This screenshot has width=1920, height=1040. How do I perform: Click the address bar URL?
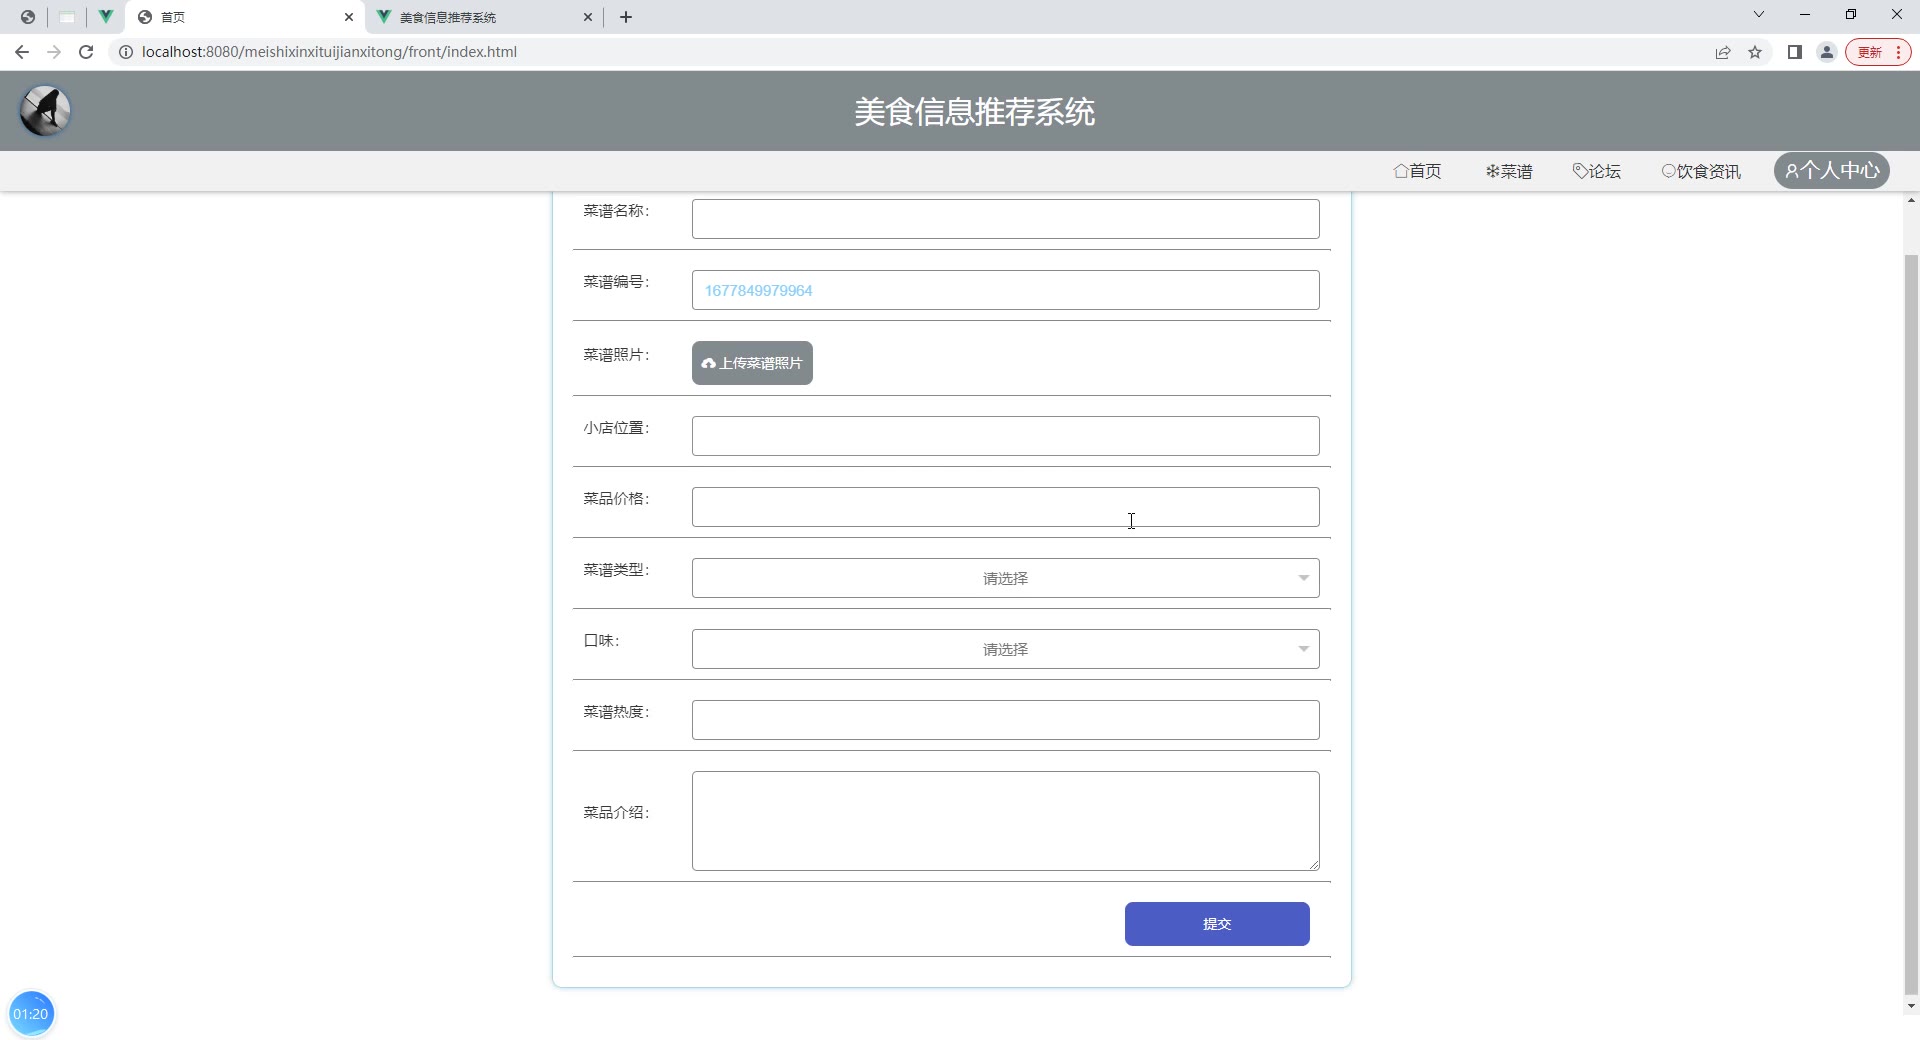(329, 52)
